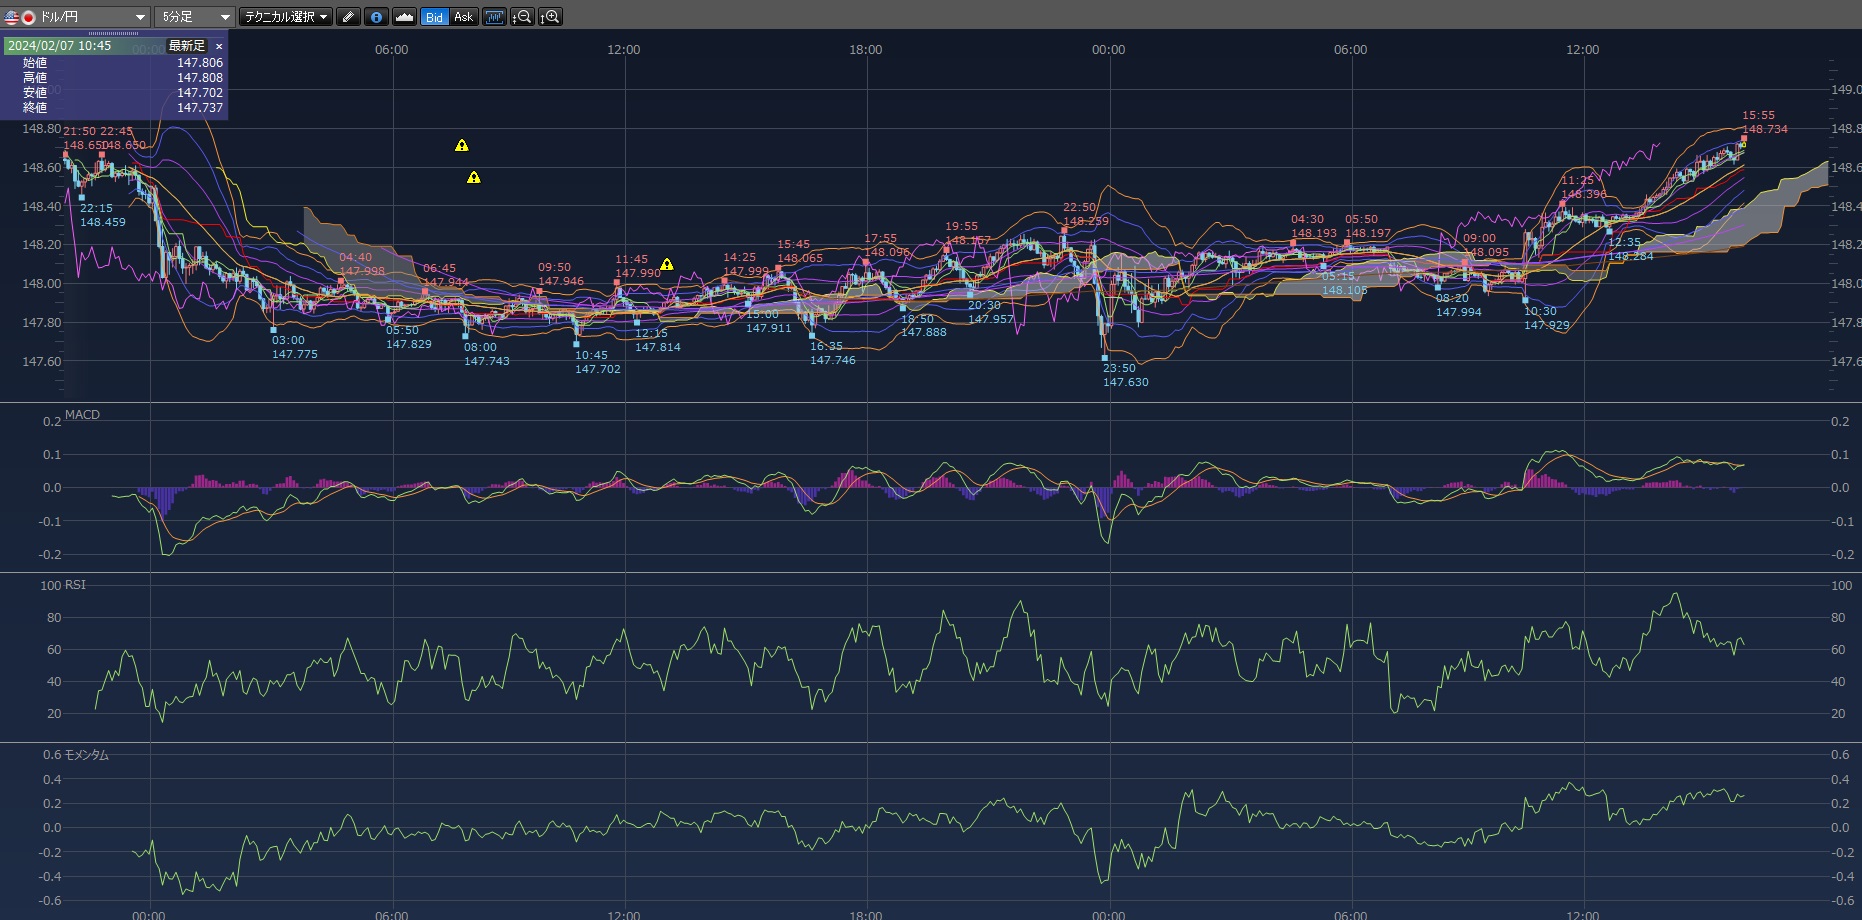The image size is (1862, 920).
Task: Zoom in the chart vertically
Action: pos(550,17)
